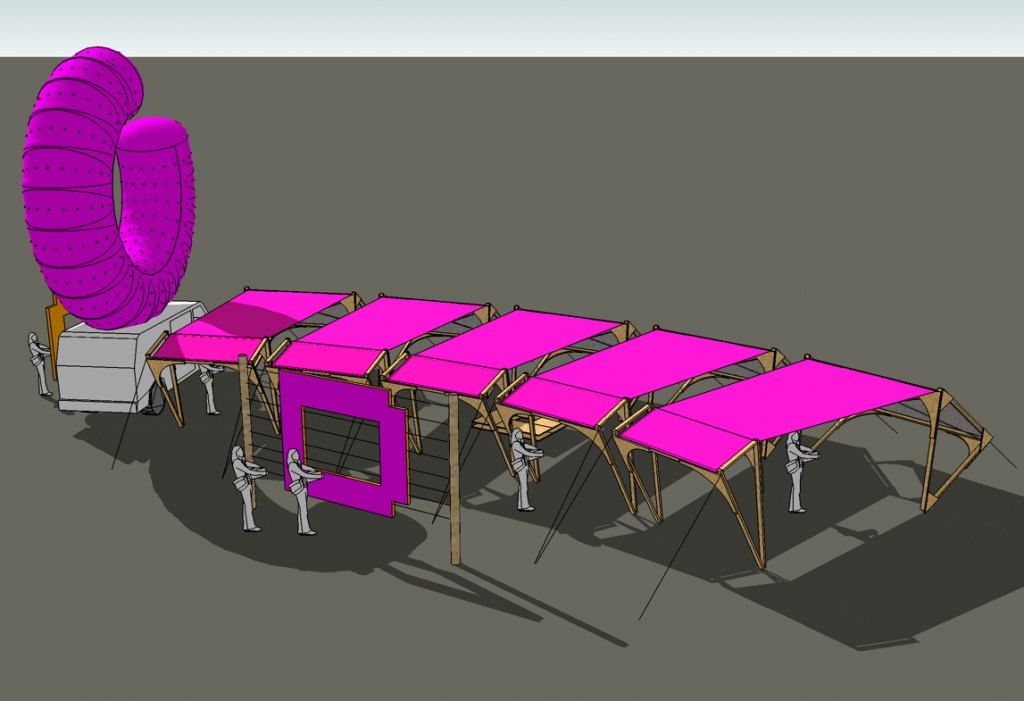Screen dimensions: 1024x701
Task: Select the person under the fourth canopy
Action: [x=522, y=467]
